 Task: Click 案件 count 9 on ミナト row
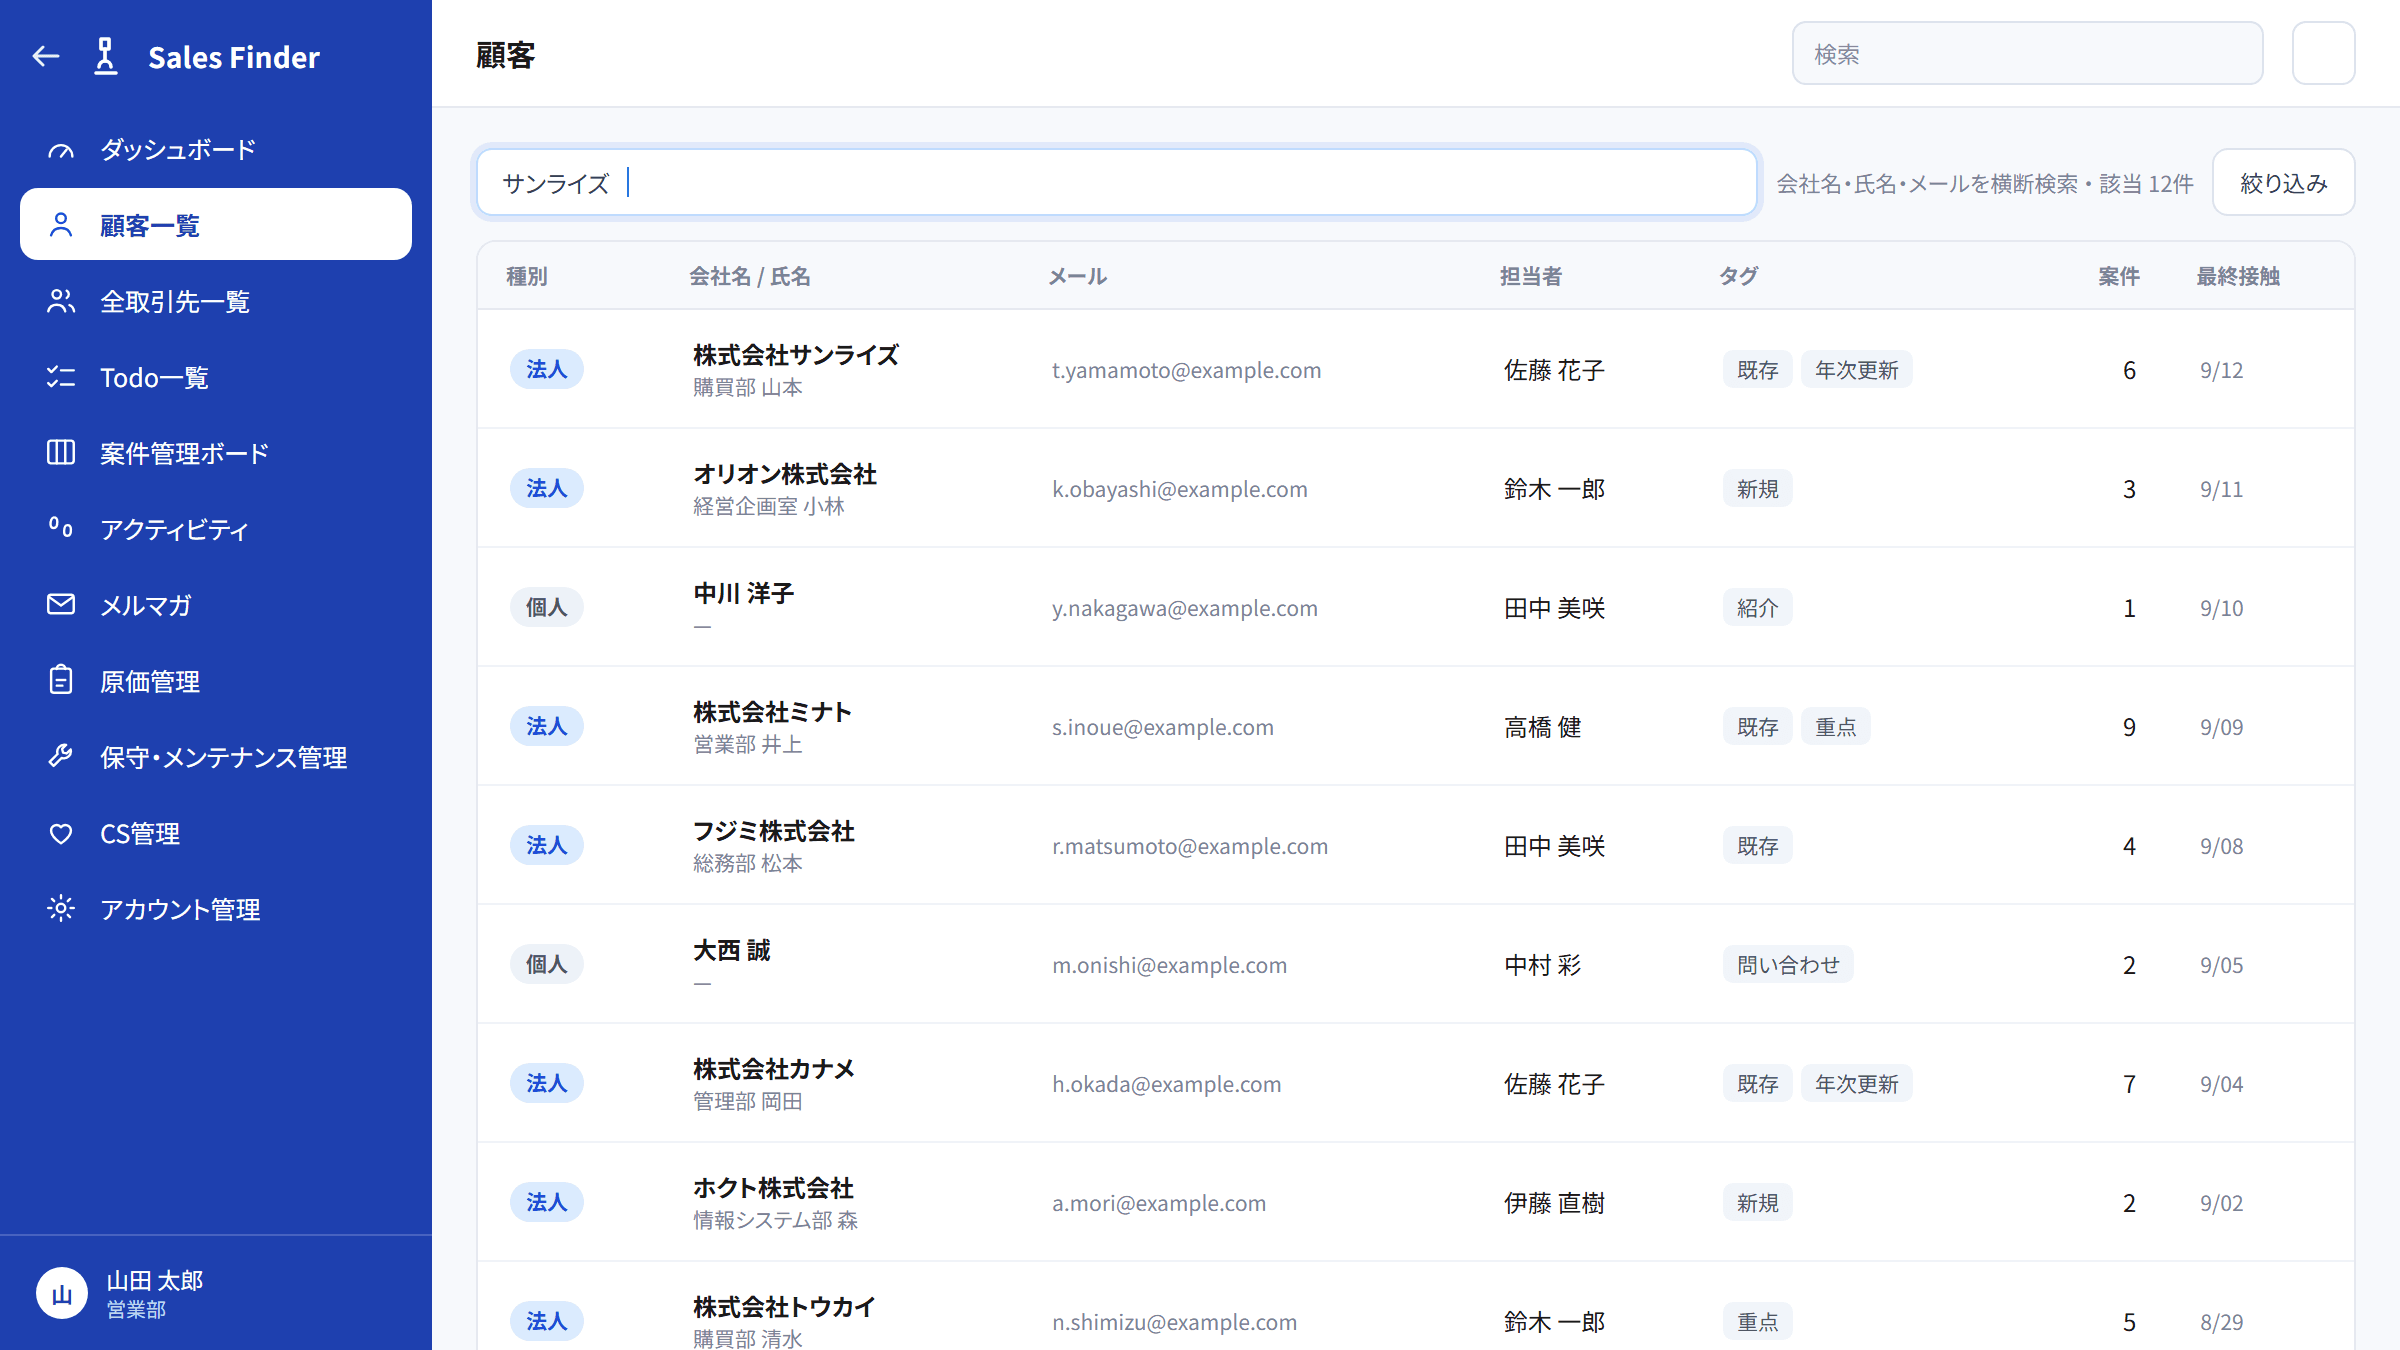pyautogui.click(x=2130, y=727)
